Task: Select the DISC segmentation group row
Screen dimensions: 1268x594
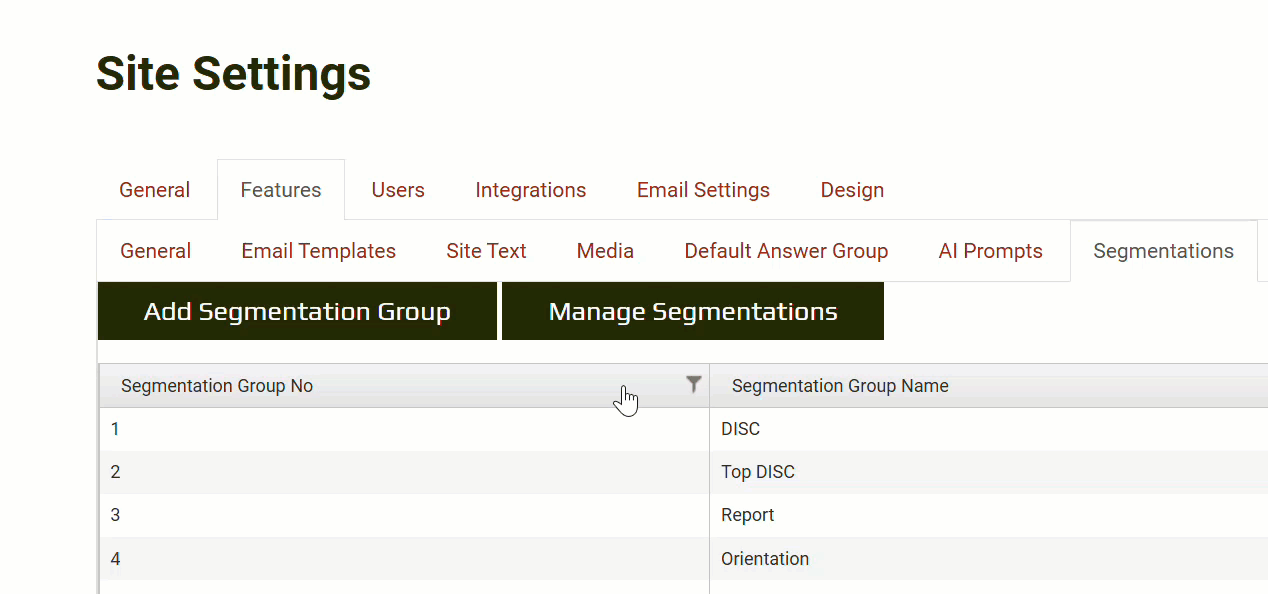Action: [740, 429]
